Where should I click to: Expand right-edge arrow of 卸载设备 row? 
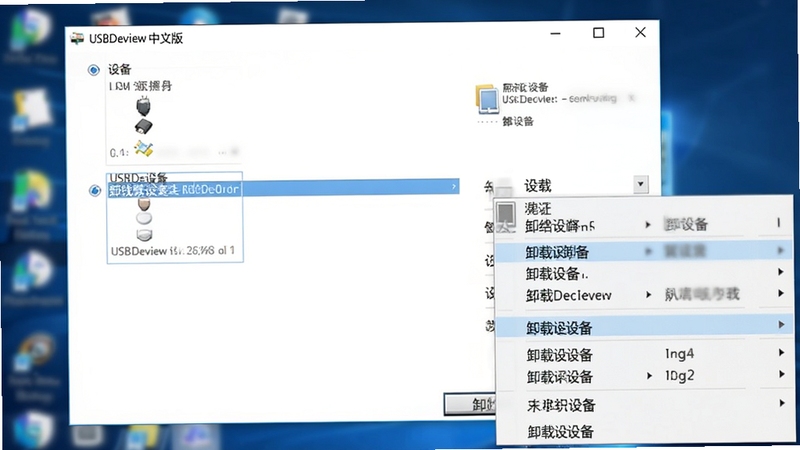[x=781, y=272]
